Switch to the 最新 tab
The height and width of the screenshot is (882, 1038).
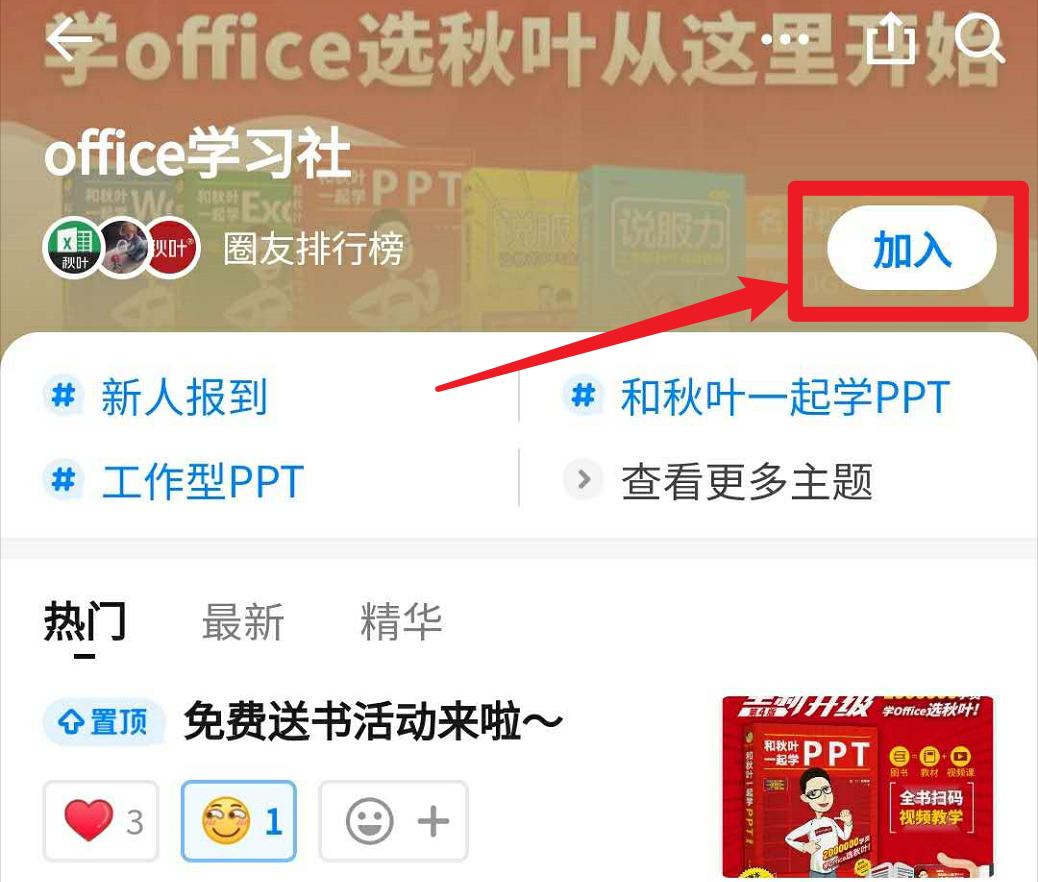pyautogui.click(x=243, y=622)
